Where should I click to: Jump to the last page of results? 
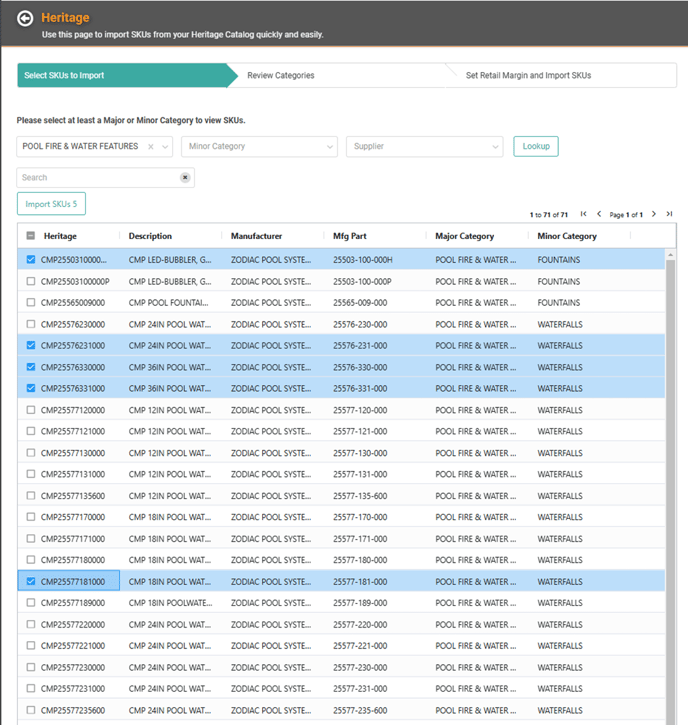click(669, 214)
